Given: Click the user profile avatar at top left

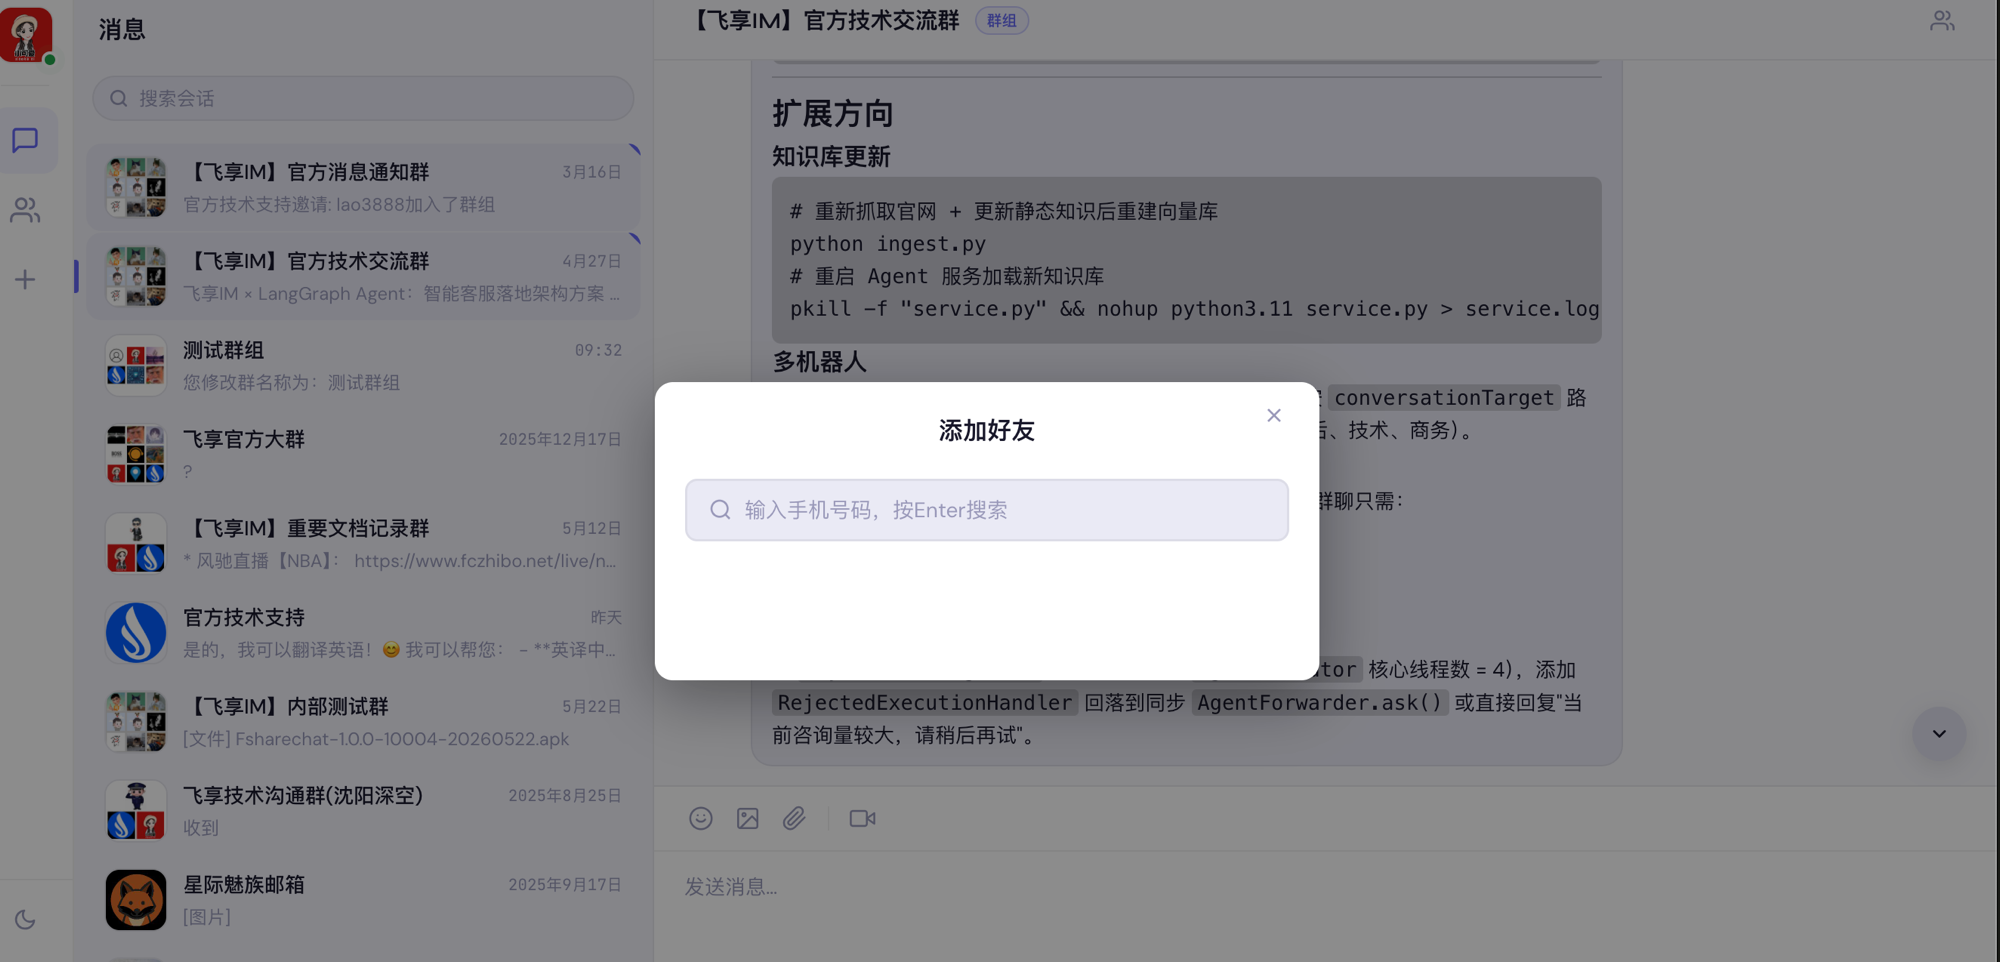Looking at the screenshot, I should point(26,35).
